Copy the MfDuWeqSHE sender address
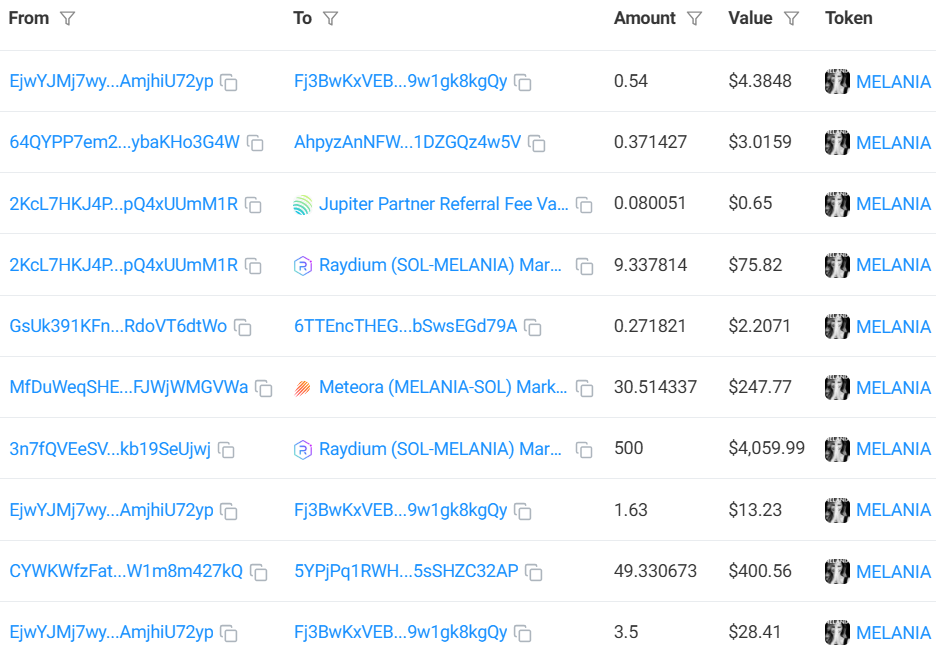 (x=264, y=389)
